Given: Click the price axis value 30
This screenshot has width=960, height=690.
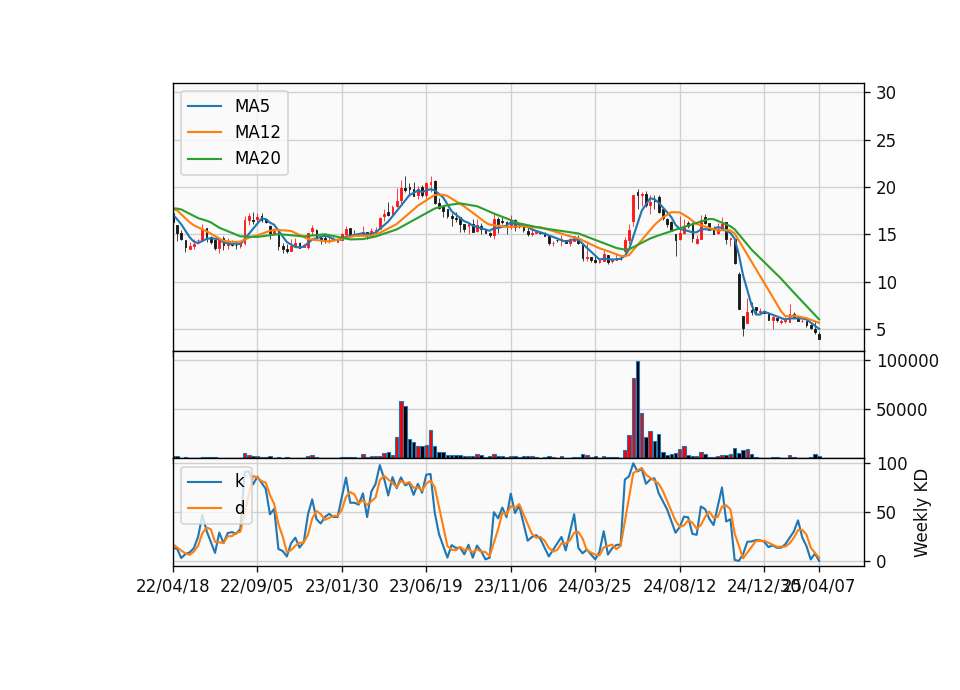Looking at the screenshot, I should tap(886, 93).
